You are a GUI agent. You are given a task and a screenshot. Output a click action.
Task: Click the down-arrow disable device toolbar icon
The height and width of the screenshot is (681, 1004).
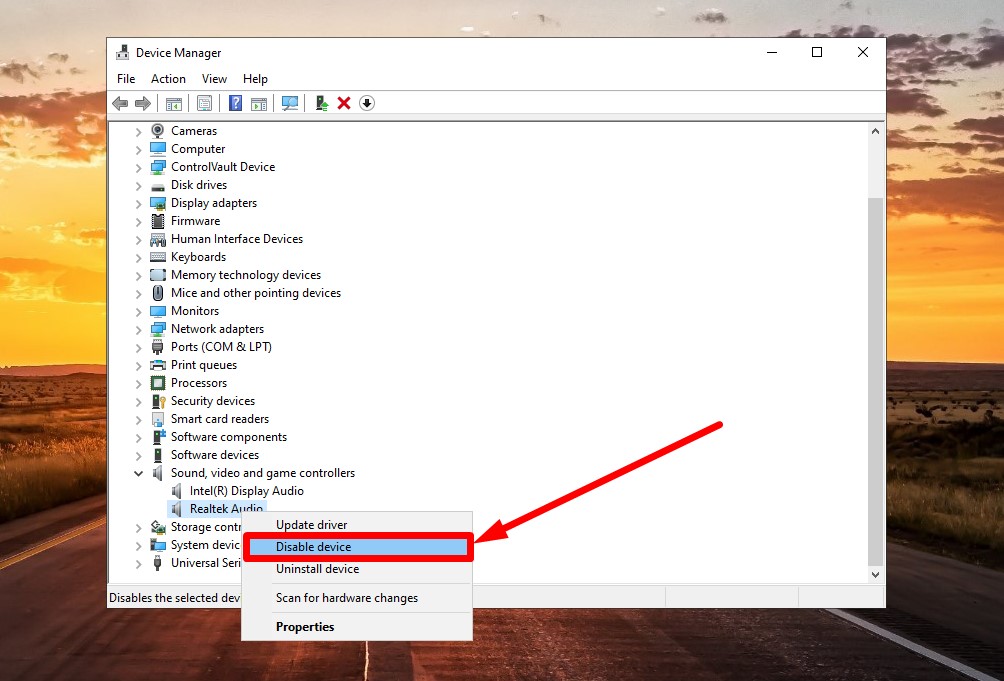click(x=367, y=103)
